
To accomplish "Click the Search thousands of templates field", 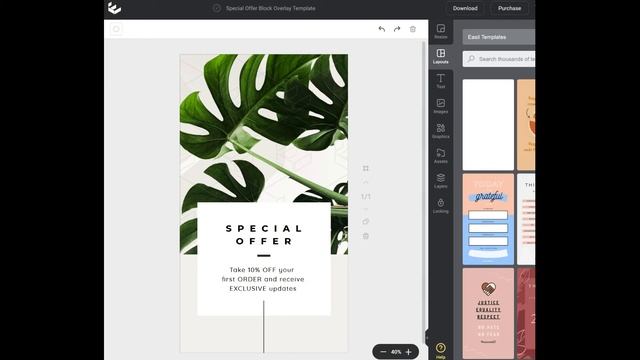I will [499, 59].
